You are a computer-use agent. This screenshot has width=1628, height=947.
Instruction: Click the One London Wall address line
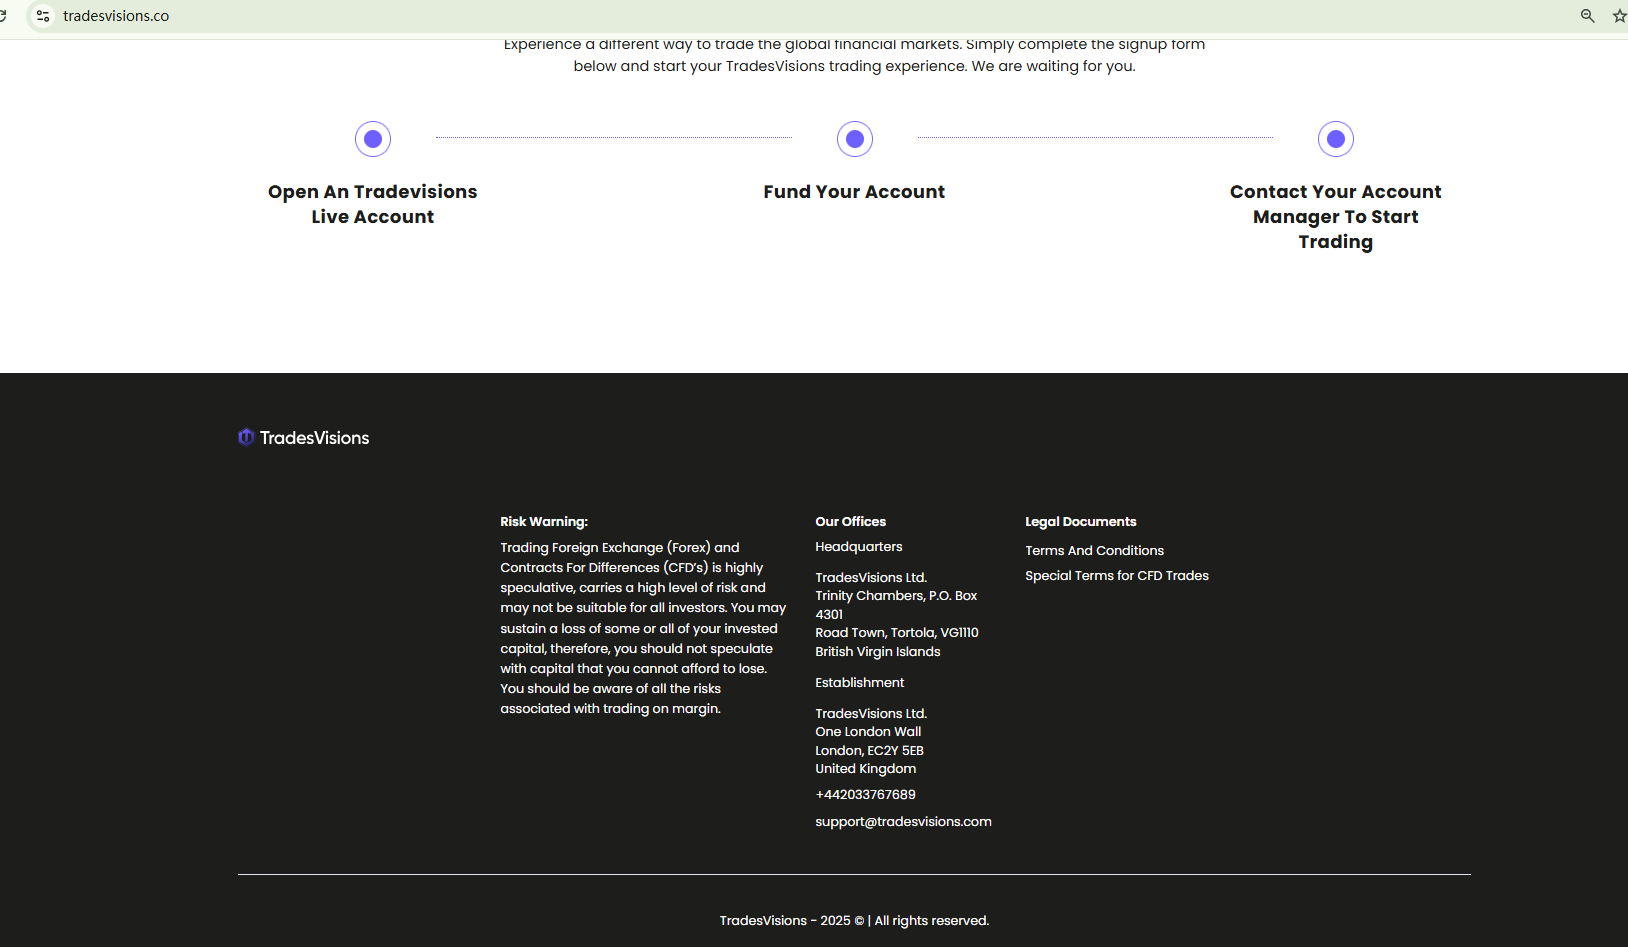[x=868, y=732]
